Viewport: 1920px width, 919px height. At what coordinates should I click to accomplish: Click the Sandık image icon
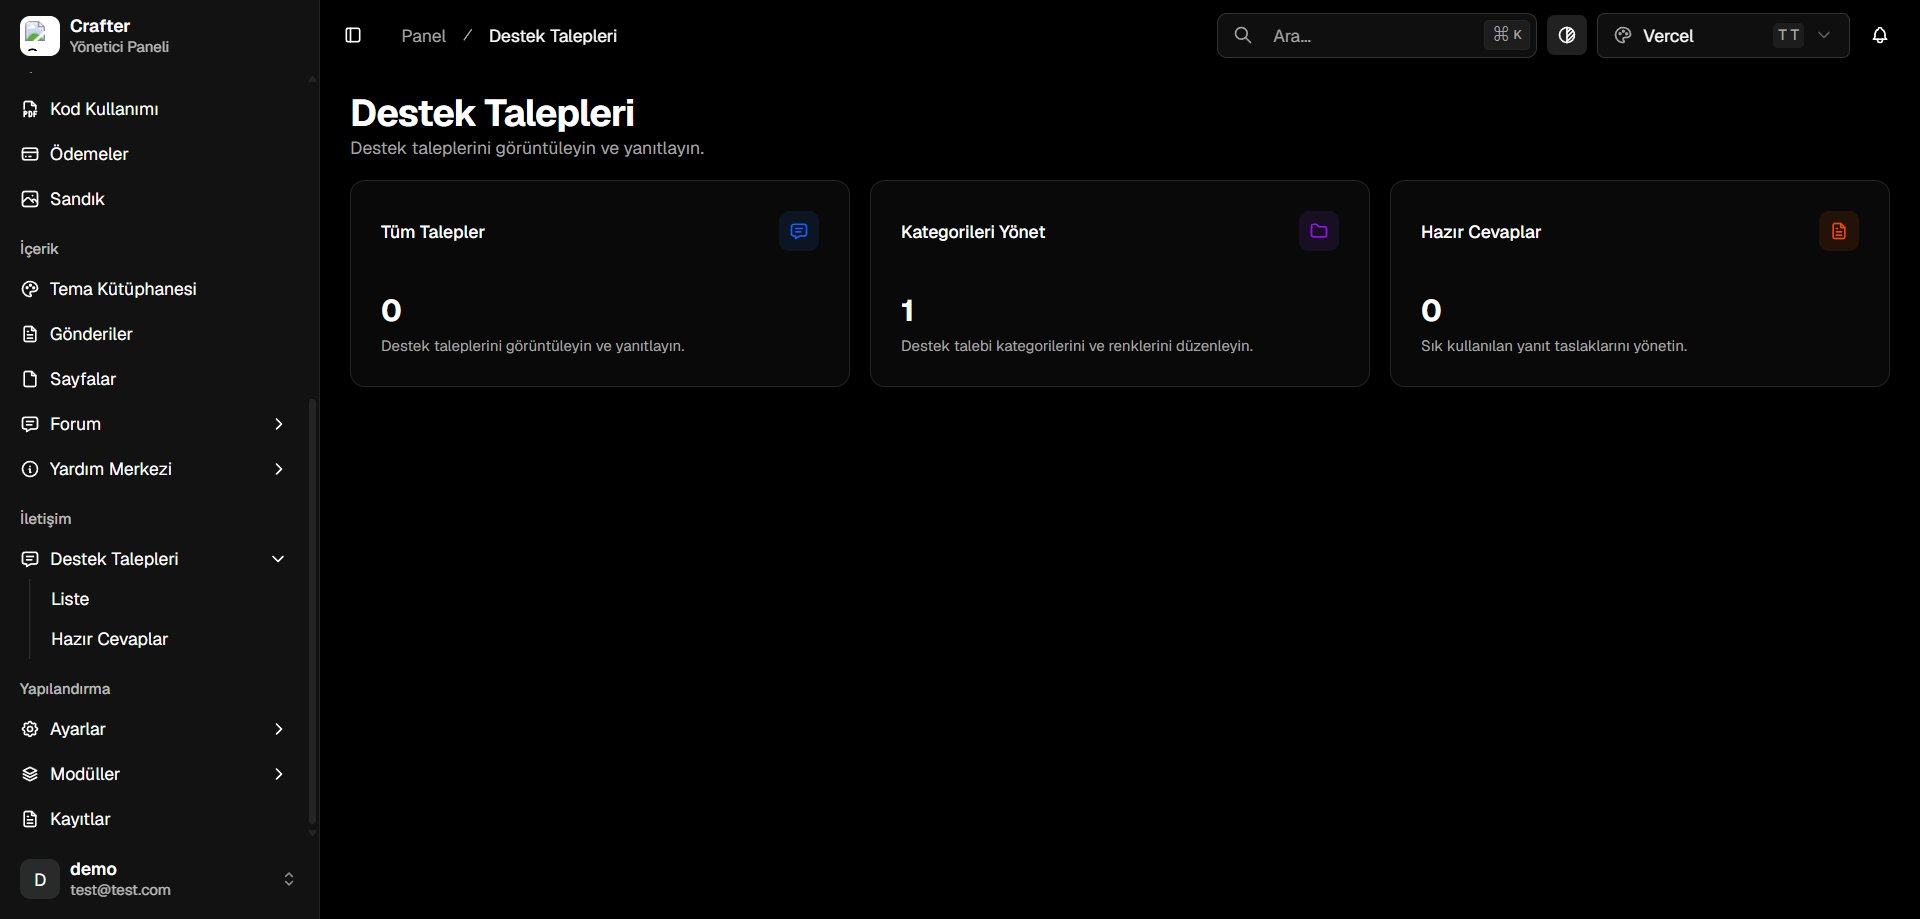pos(30,199)
